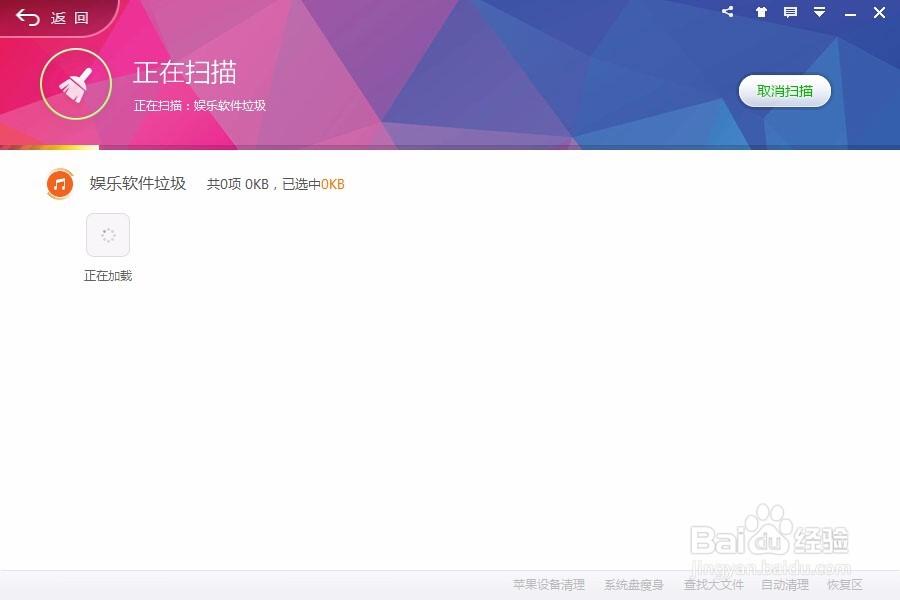
Task: Open 系统盘瘦身 link
Action: click(x=634, y=584)
